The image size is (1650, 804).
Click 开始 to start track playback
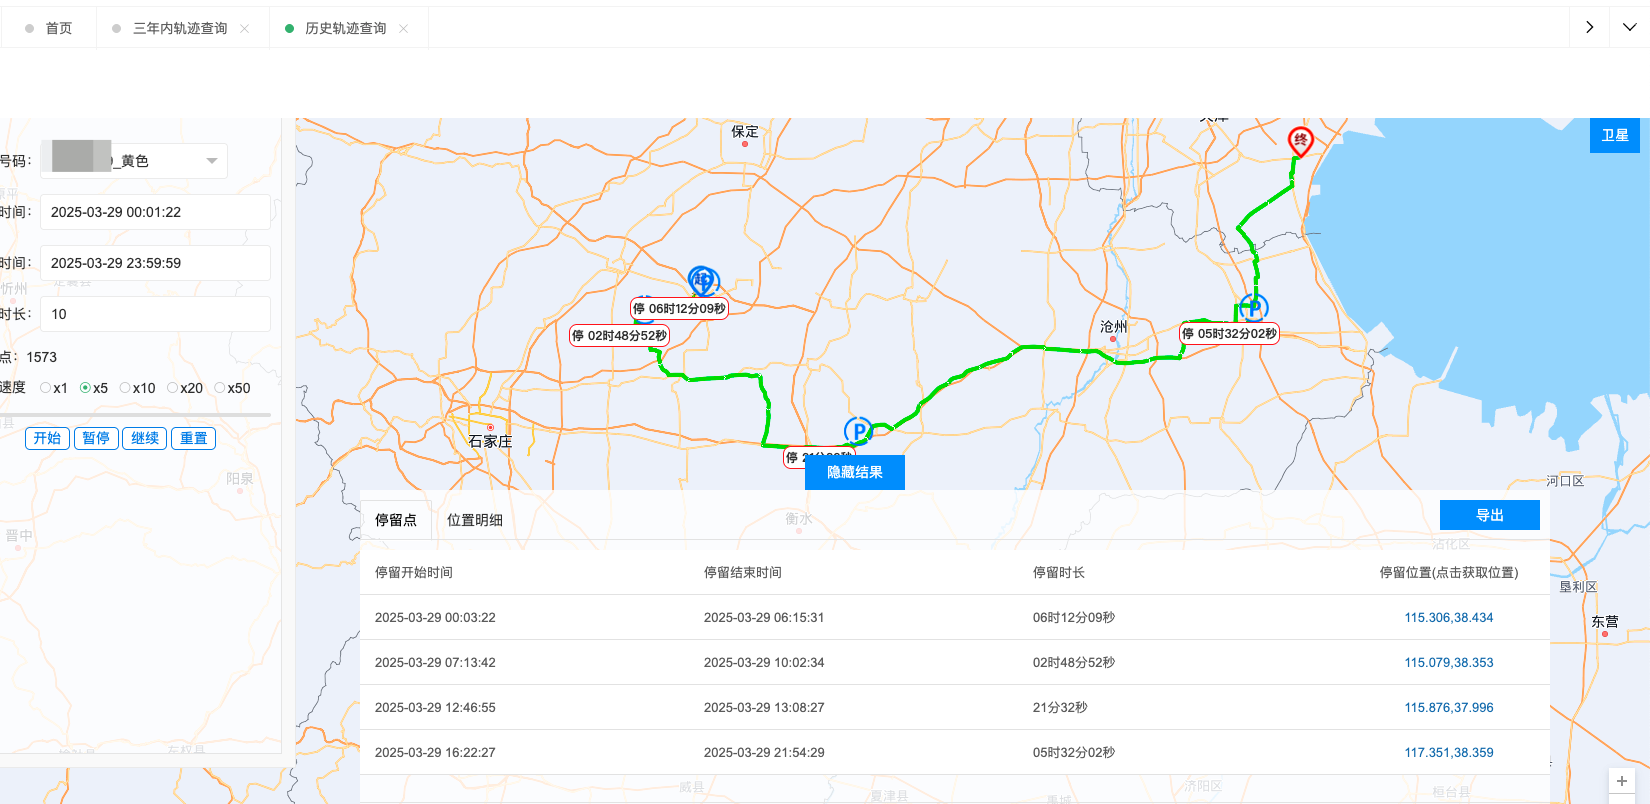coord(47,438)
